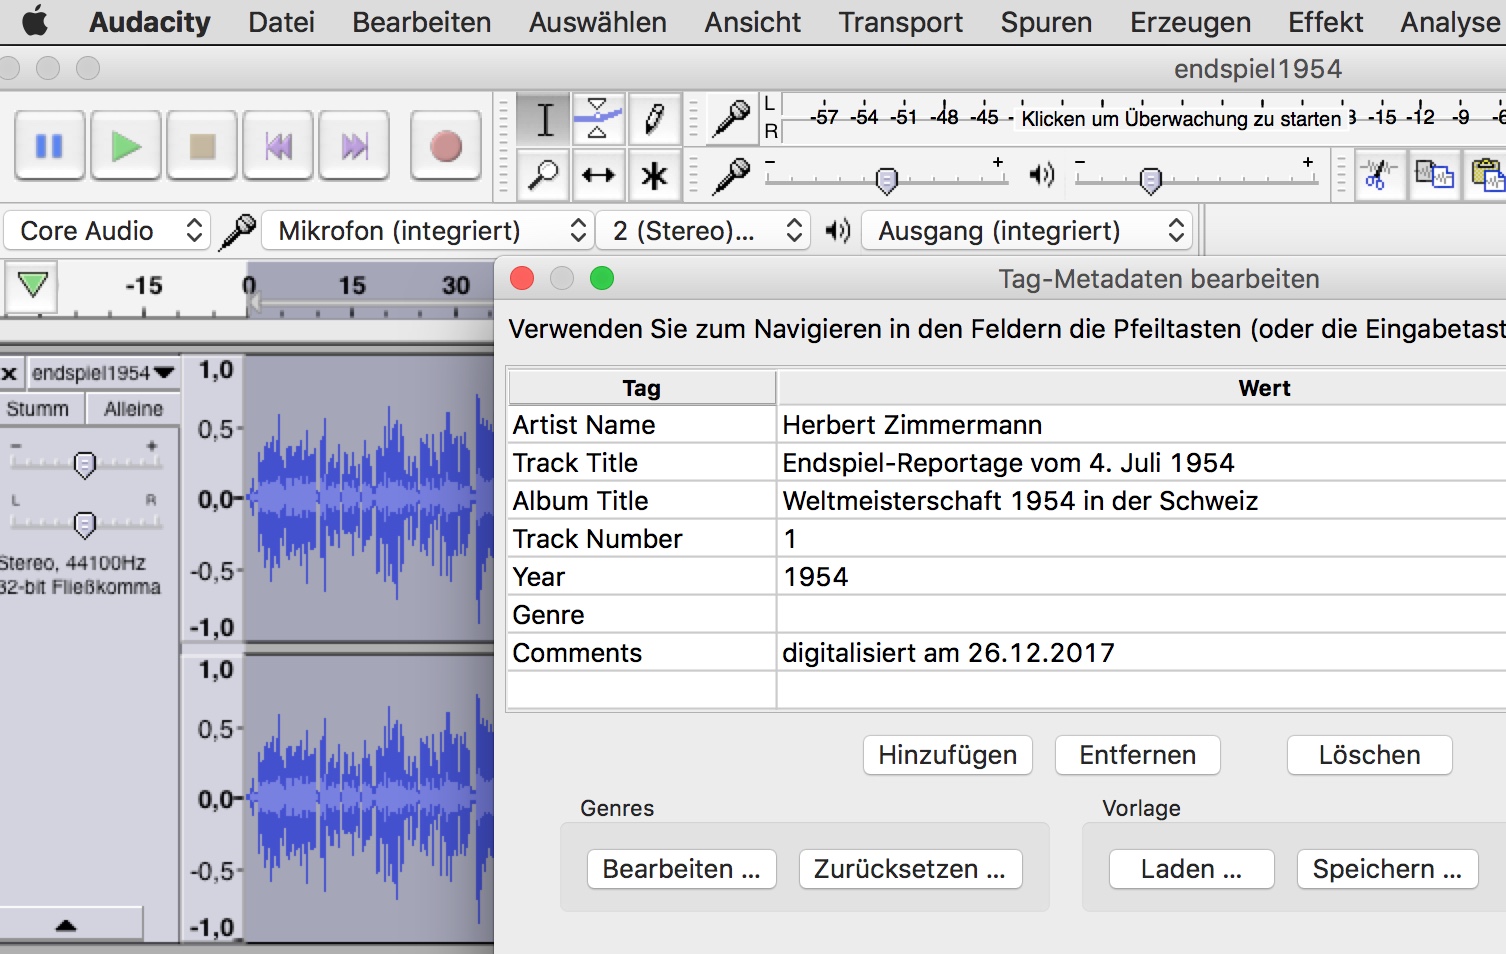Viewport: 1506px width, 954px height.
Task: Click the Album Title value cell
Action: point(1141,501)
